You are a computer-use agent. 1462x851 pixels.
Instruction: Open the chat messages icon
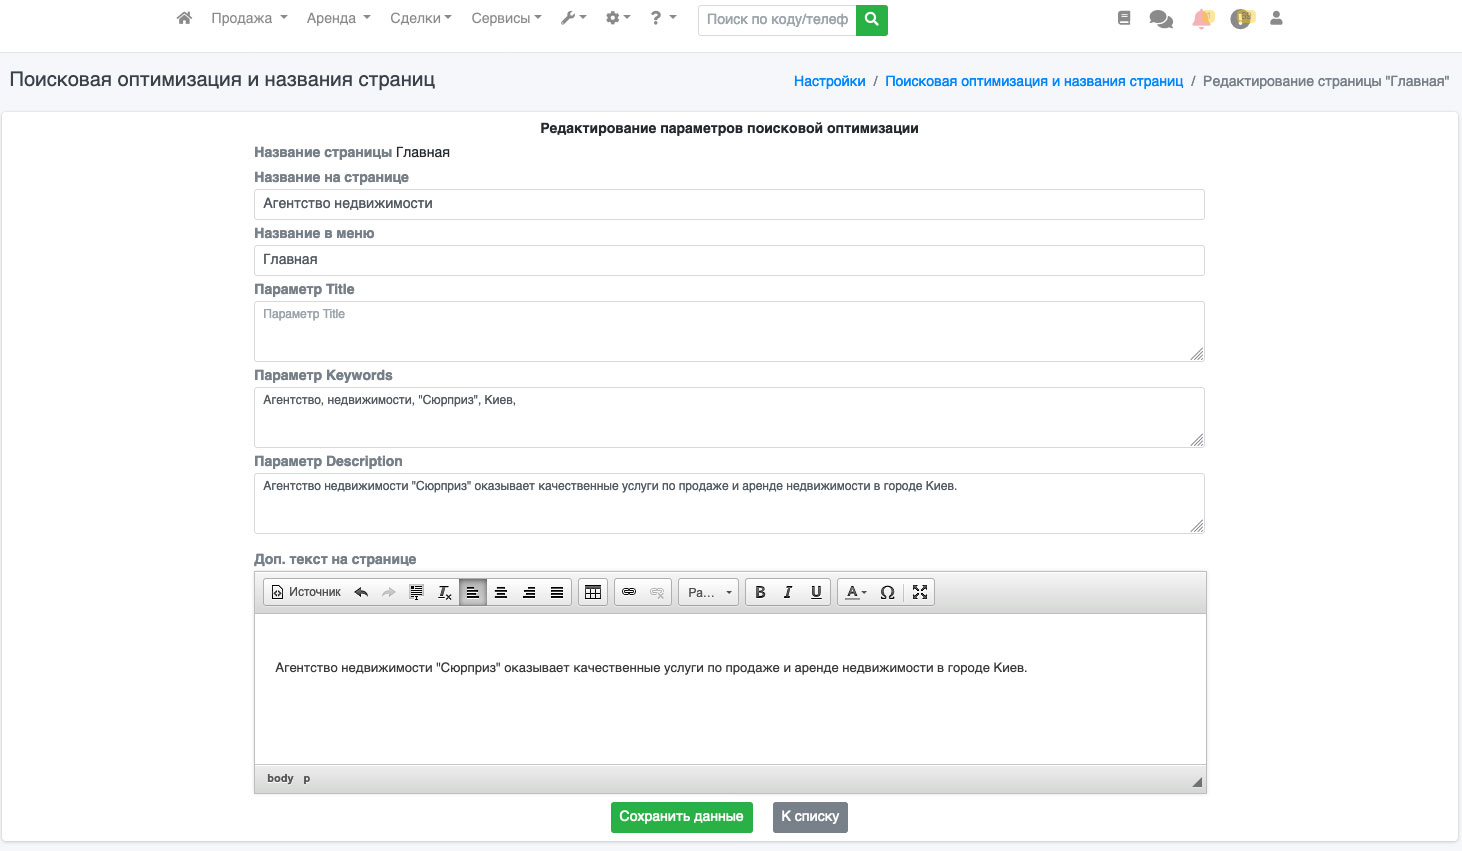(1161, 19)
